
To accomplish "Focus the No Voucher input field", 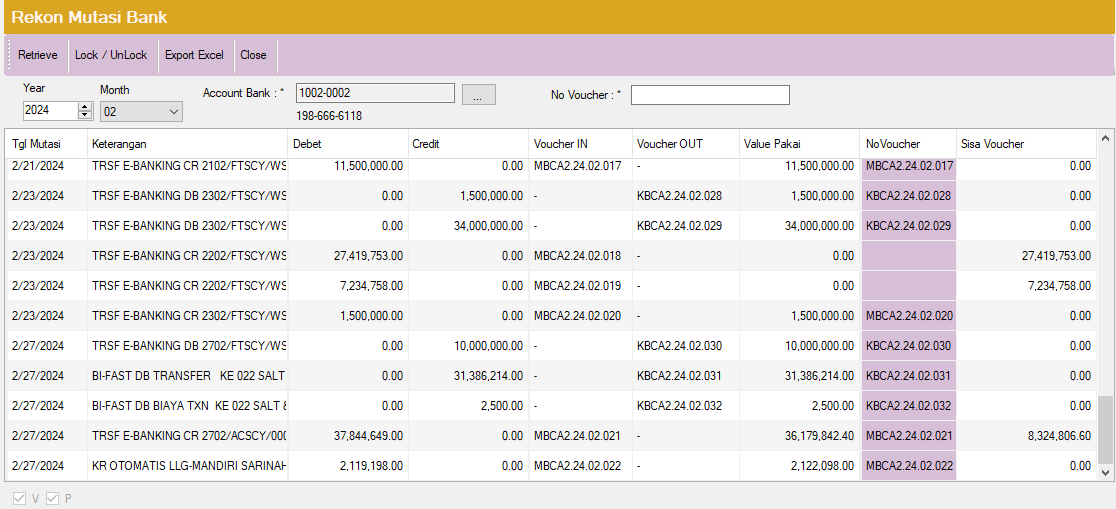I will 710,95.
